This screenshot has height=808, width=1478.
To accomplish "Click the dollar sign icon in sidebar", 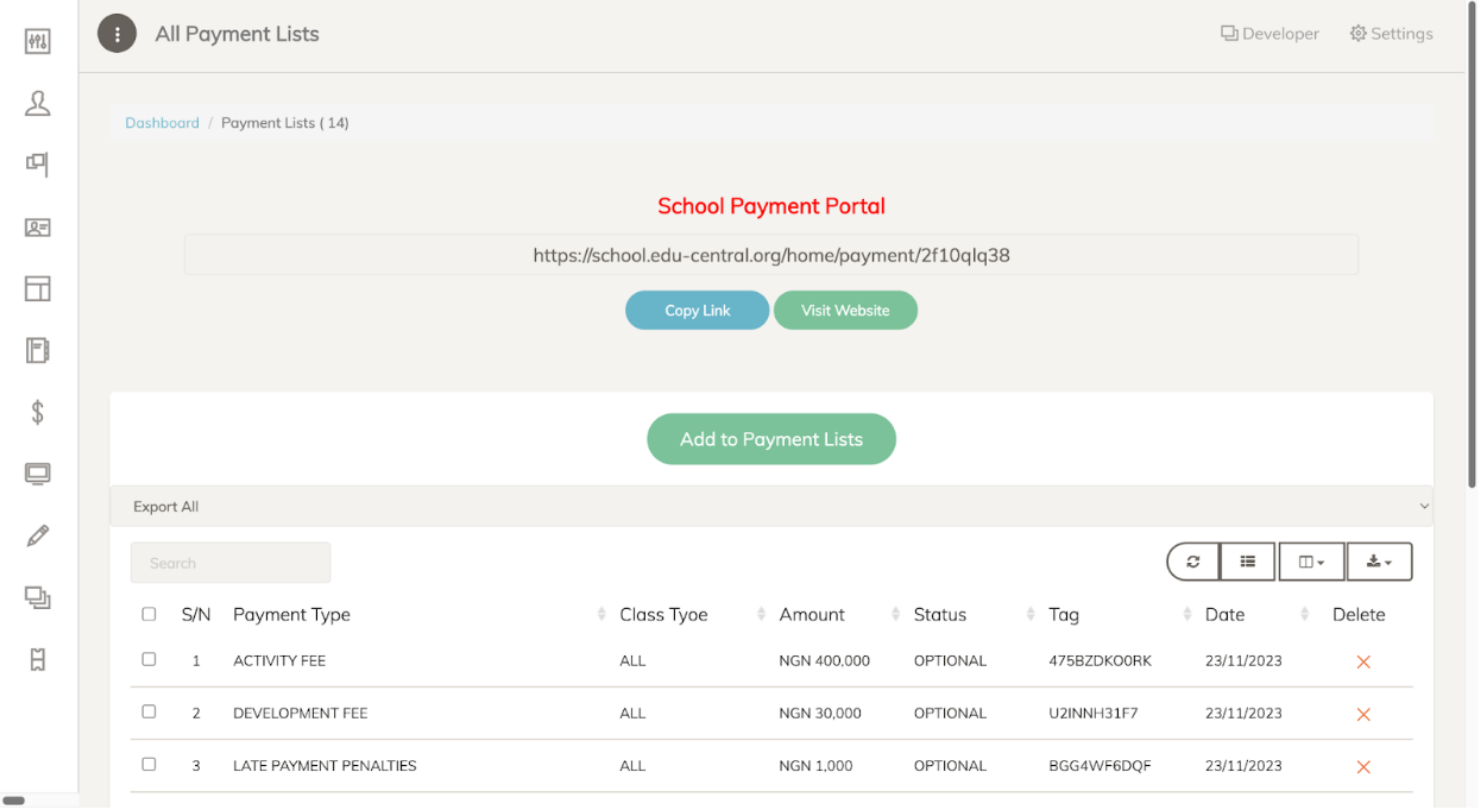I will point(38,412).
